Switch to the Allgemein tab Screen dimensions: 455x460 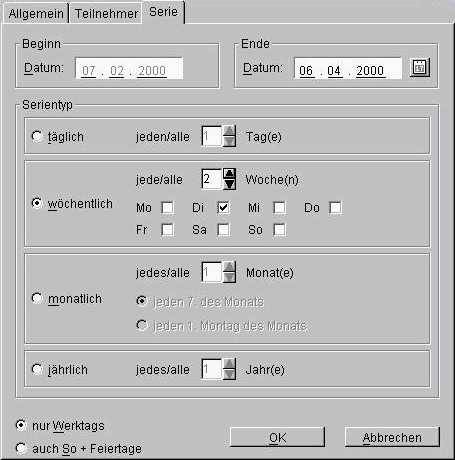(x=36, y=14)
